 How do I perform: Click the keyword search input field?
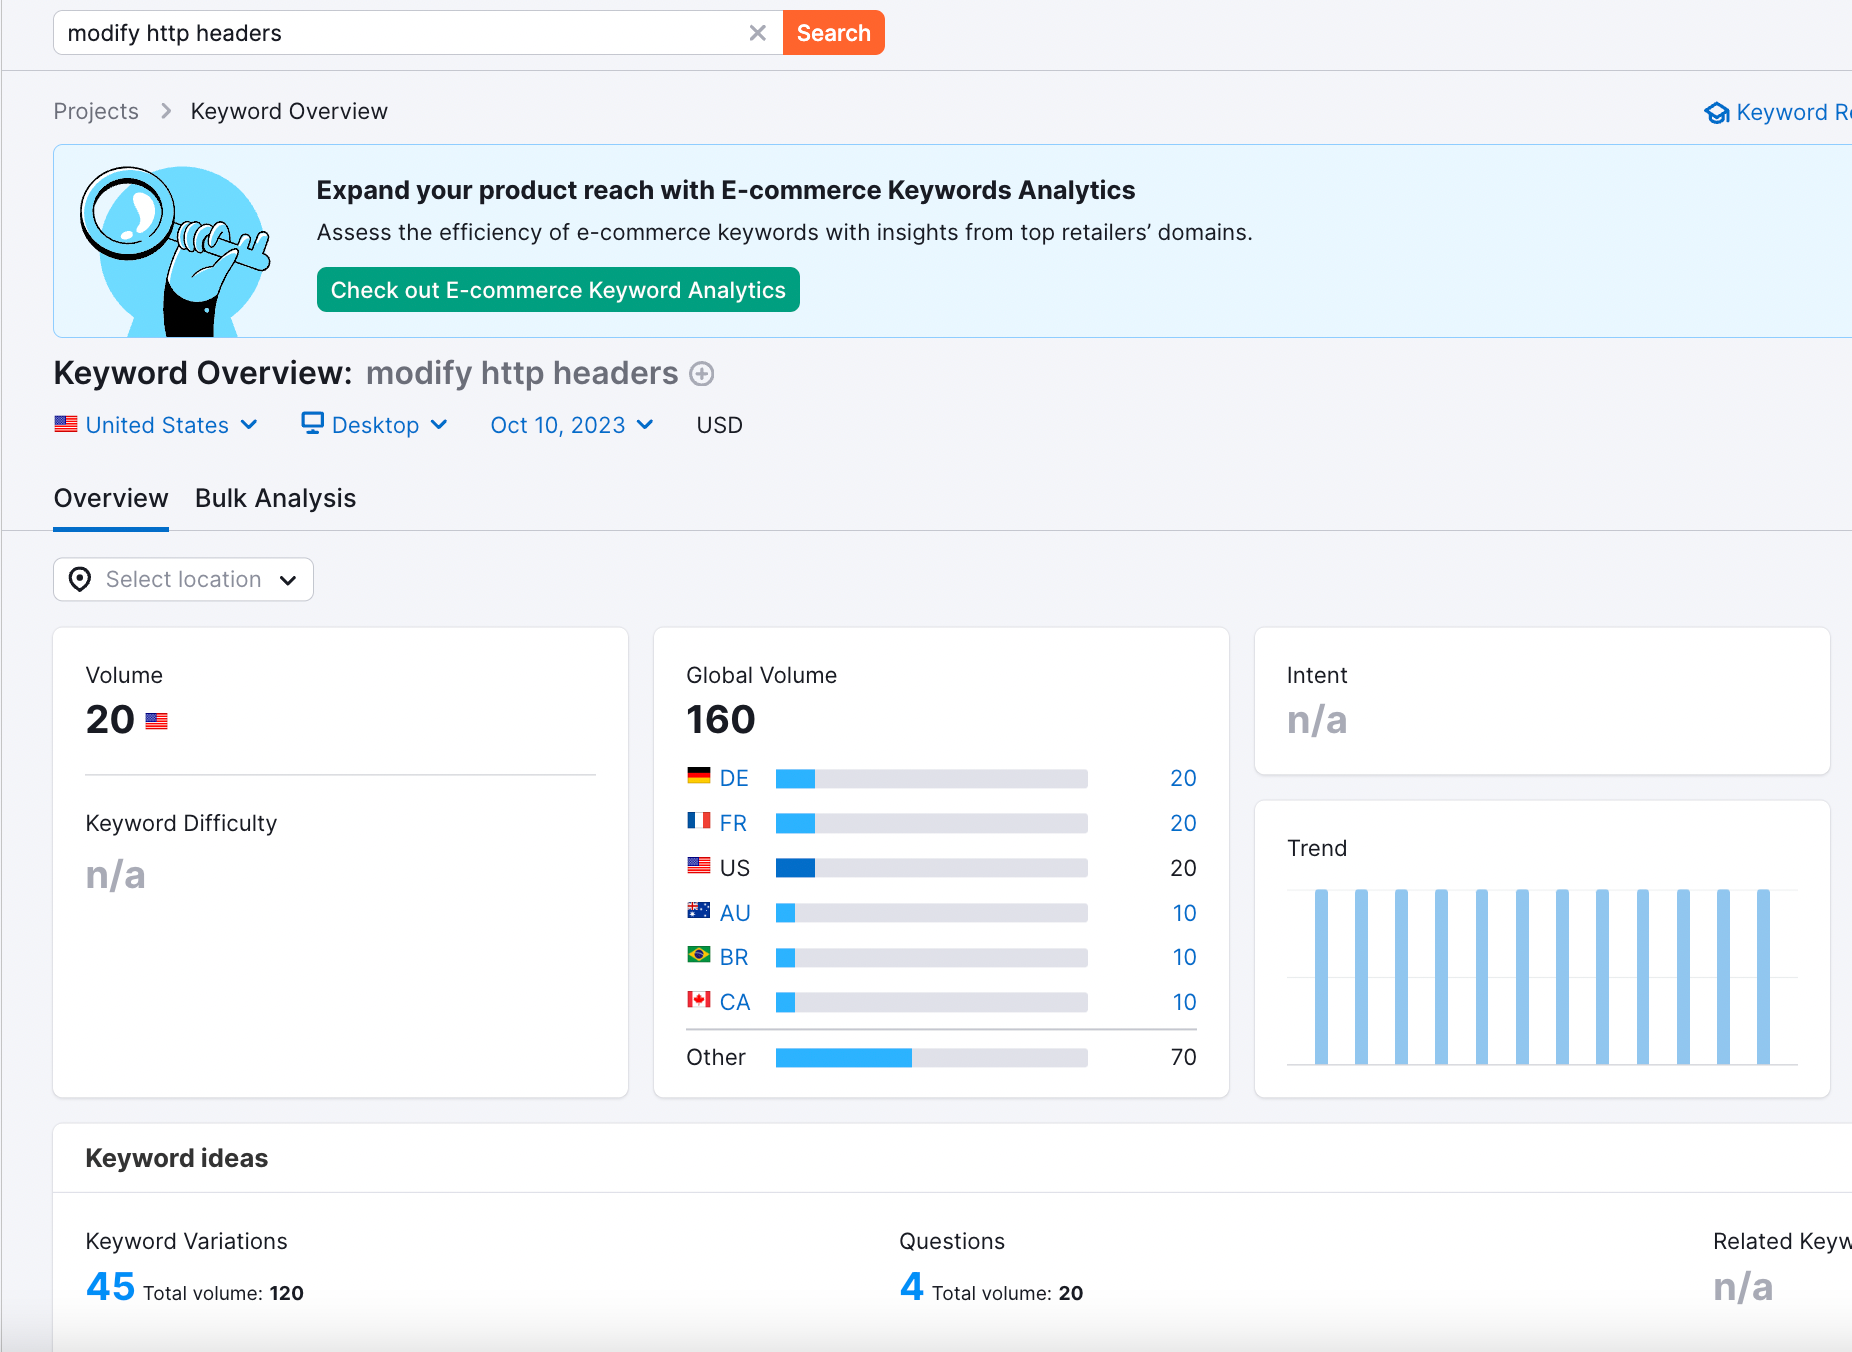point(400,33)
